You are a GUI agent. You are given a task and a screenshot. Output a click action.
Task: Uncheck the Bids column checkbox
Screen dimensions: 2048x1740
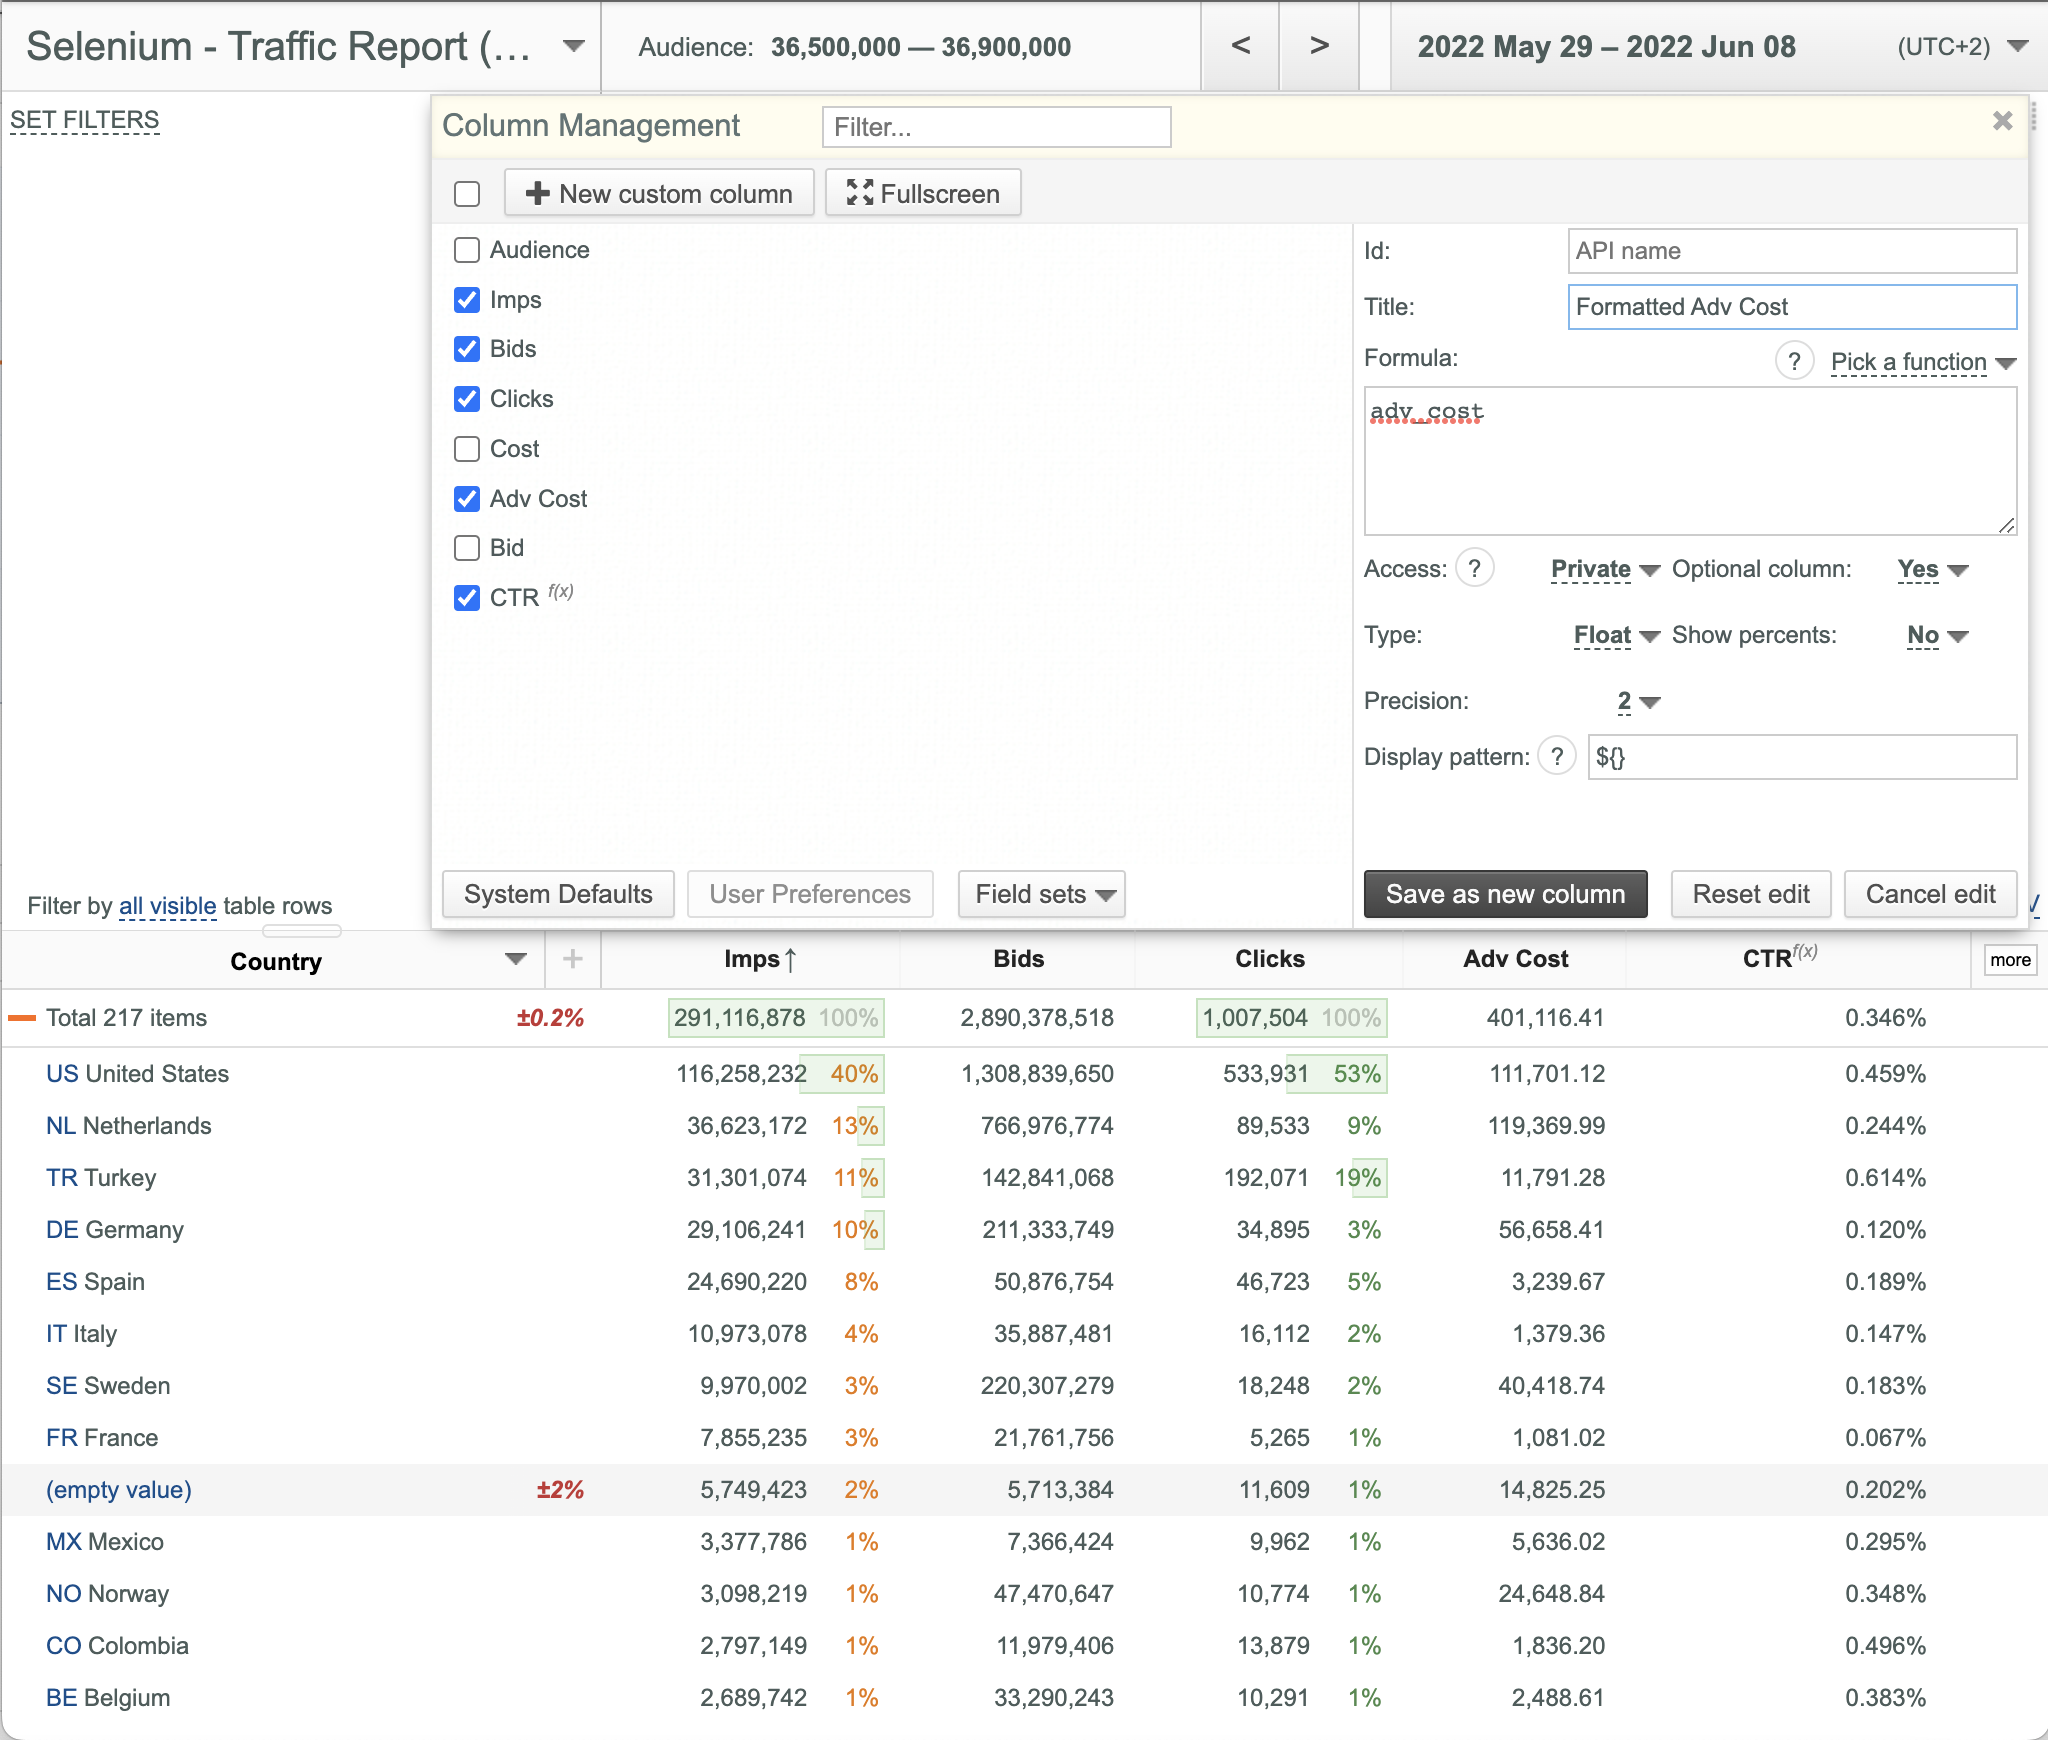(467, 349)
